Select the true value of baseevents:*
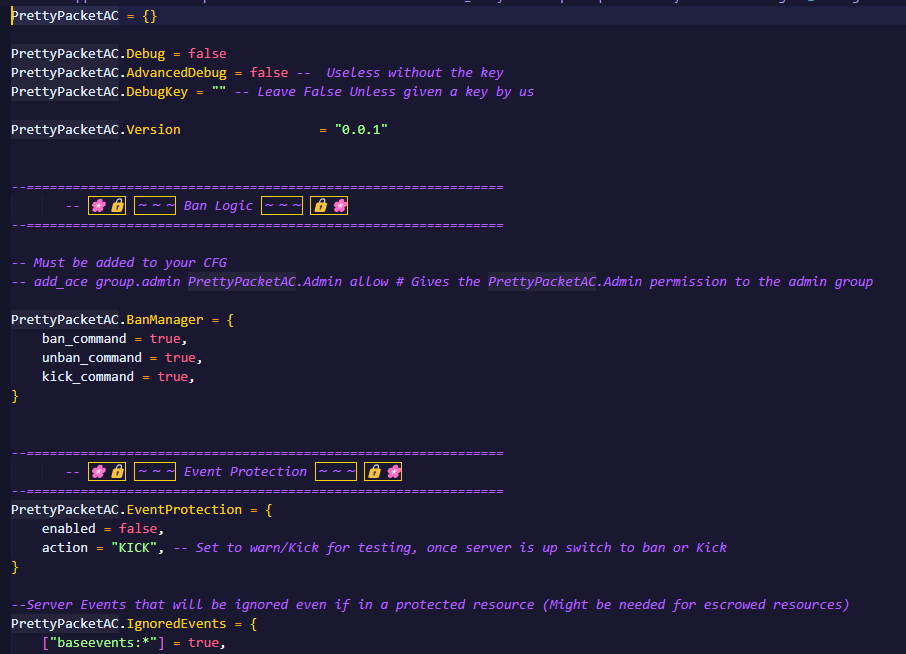The height and width of the screenshot is (654, 906). point(203,643)
